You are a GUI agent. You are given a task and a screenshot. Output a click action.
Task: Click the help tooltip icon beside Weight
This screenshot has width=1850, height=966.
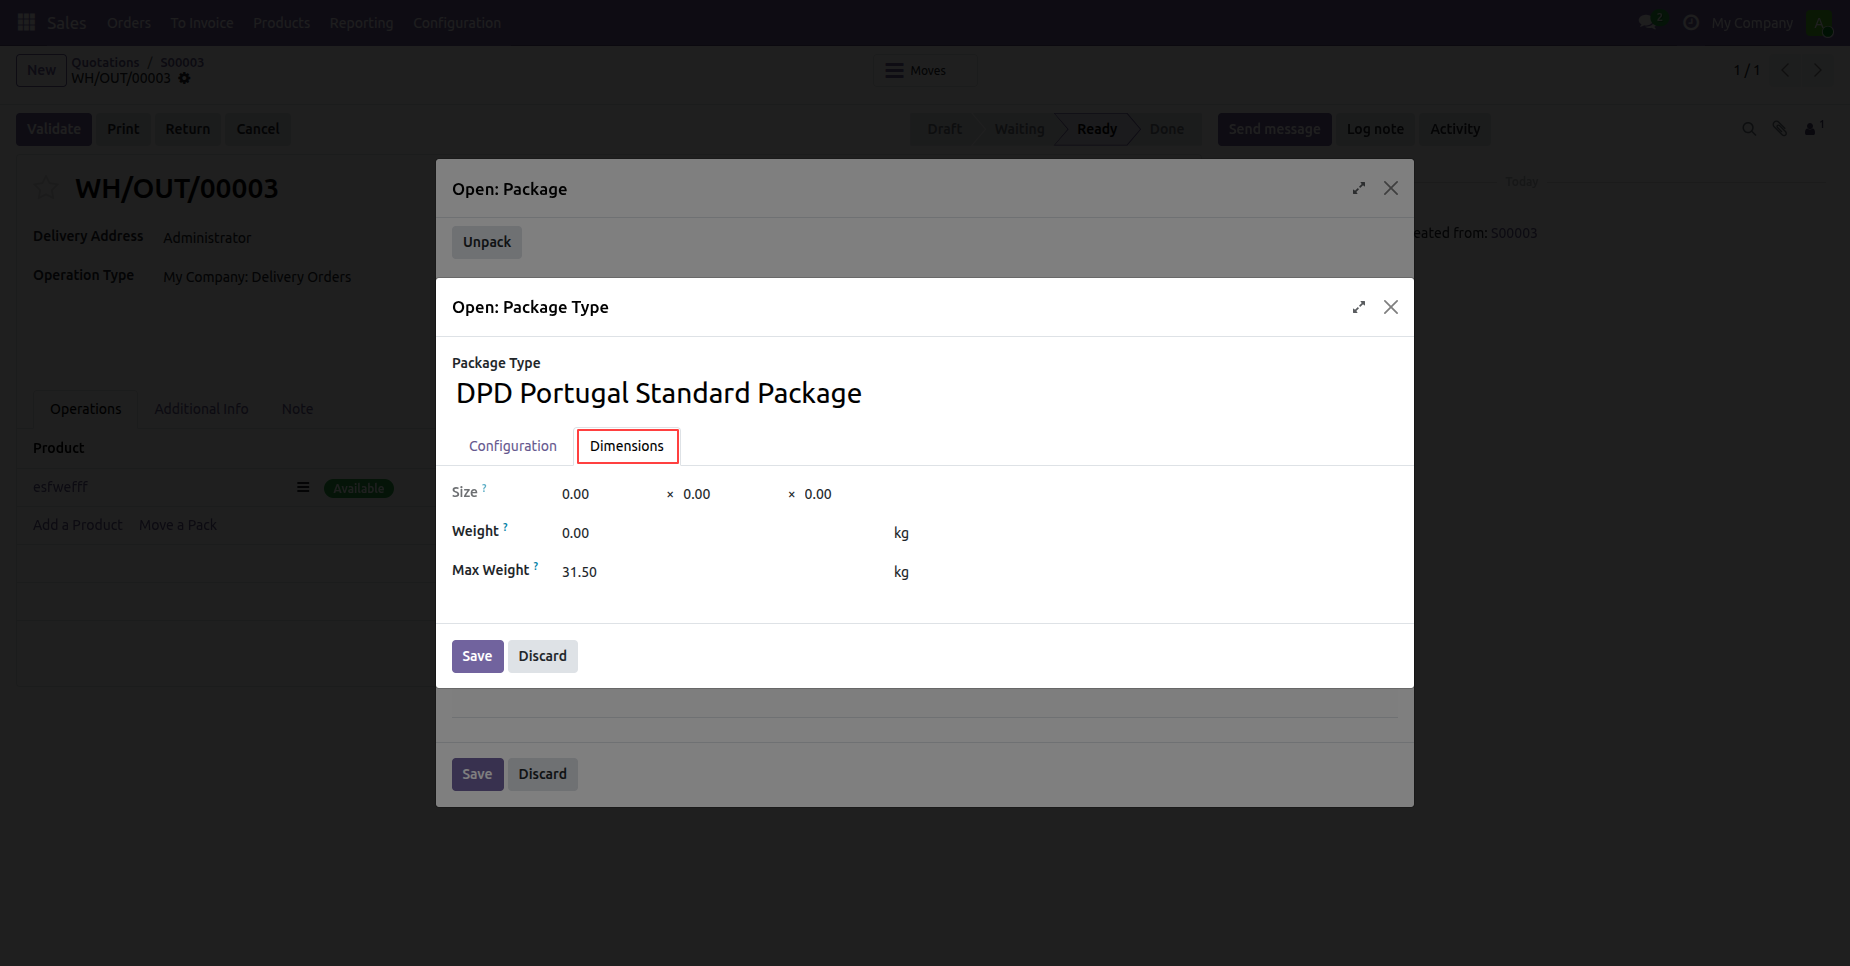(505, 526)
